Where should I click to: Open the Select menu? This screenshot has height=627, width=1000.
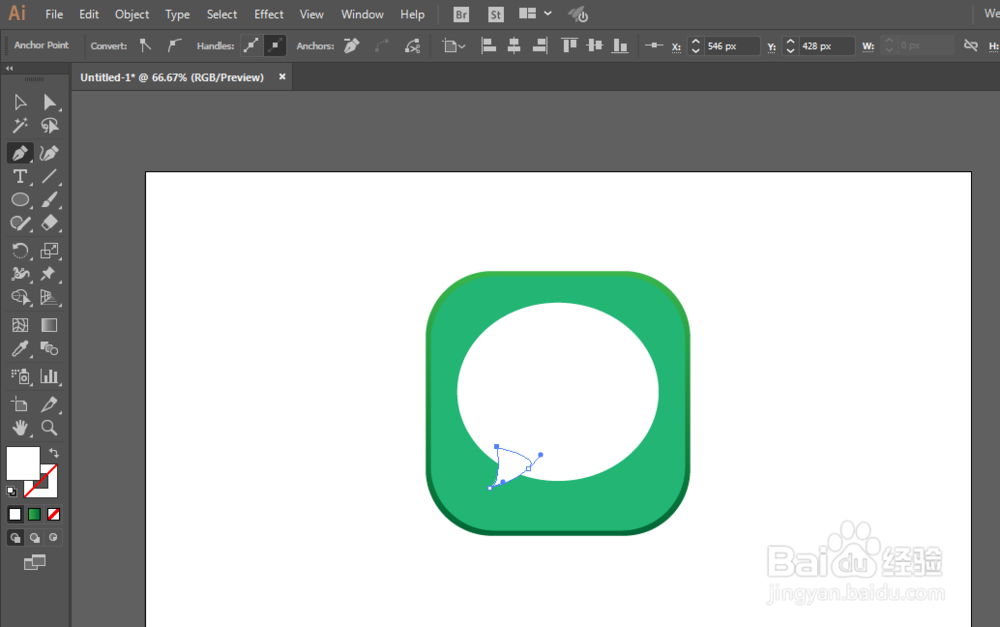click(x=221, y=14)
